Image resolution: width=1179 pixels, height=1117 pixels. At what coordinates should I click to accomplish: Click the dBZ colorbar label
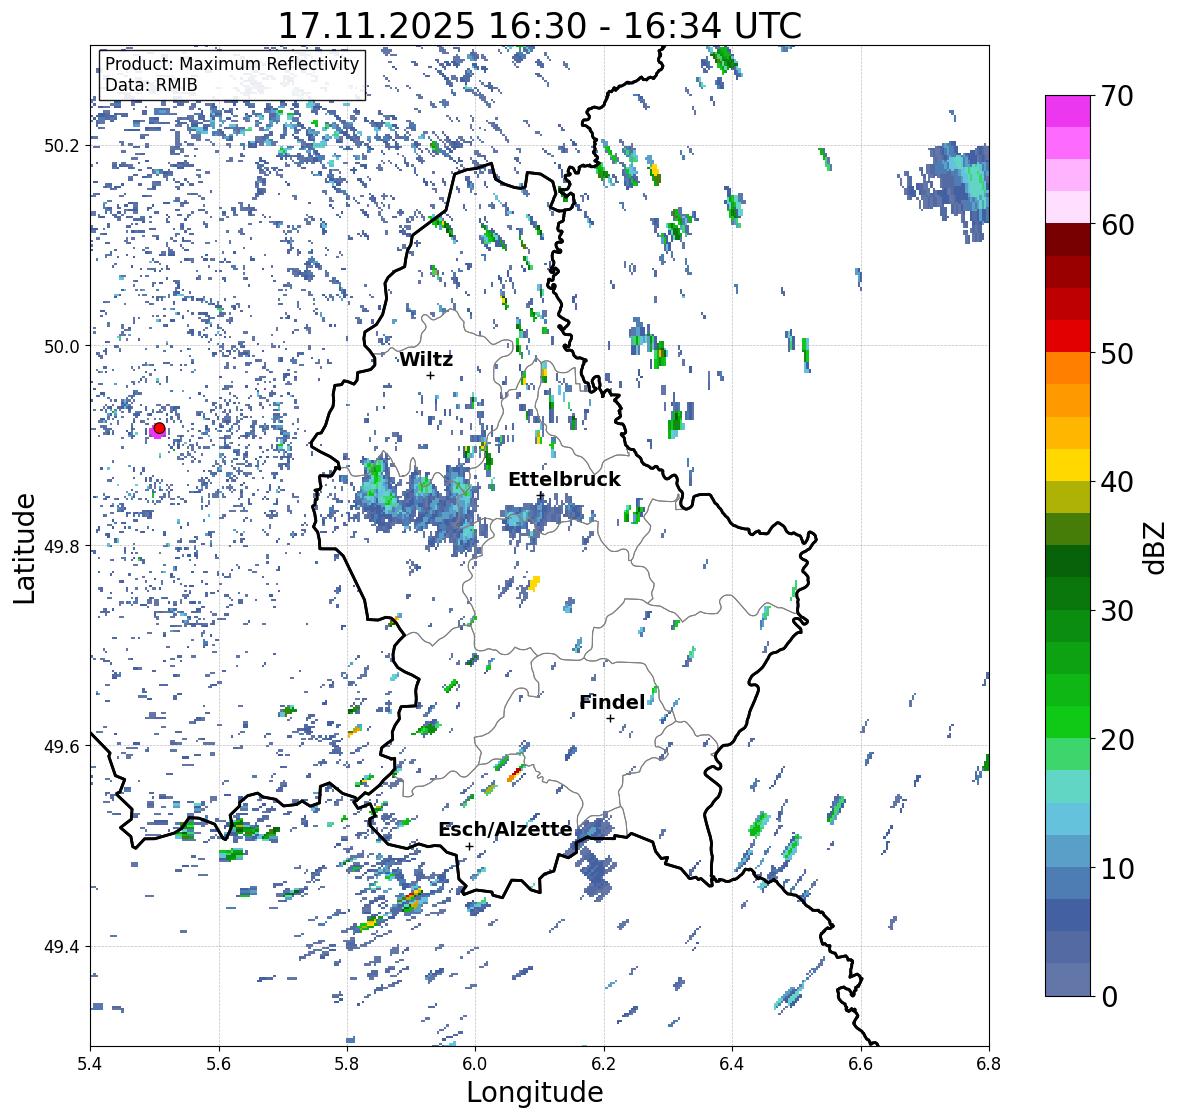(1156, 547)
